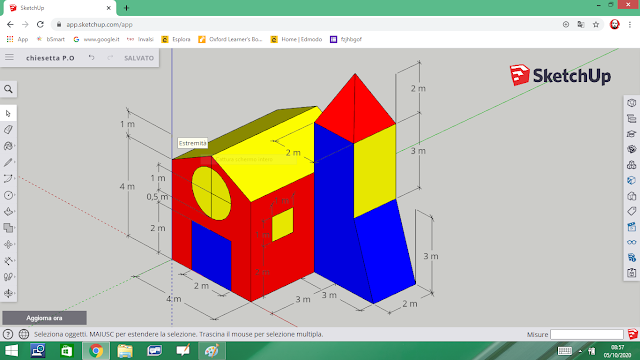Select the Move tool
Image resolution: width=640 pixels, height=360 pixels.
click(8, 244)
